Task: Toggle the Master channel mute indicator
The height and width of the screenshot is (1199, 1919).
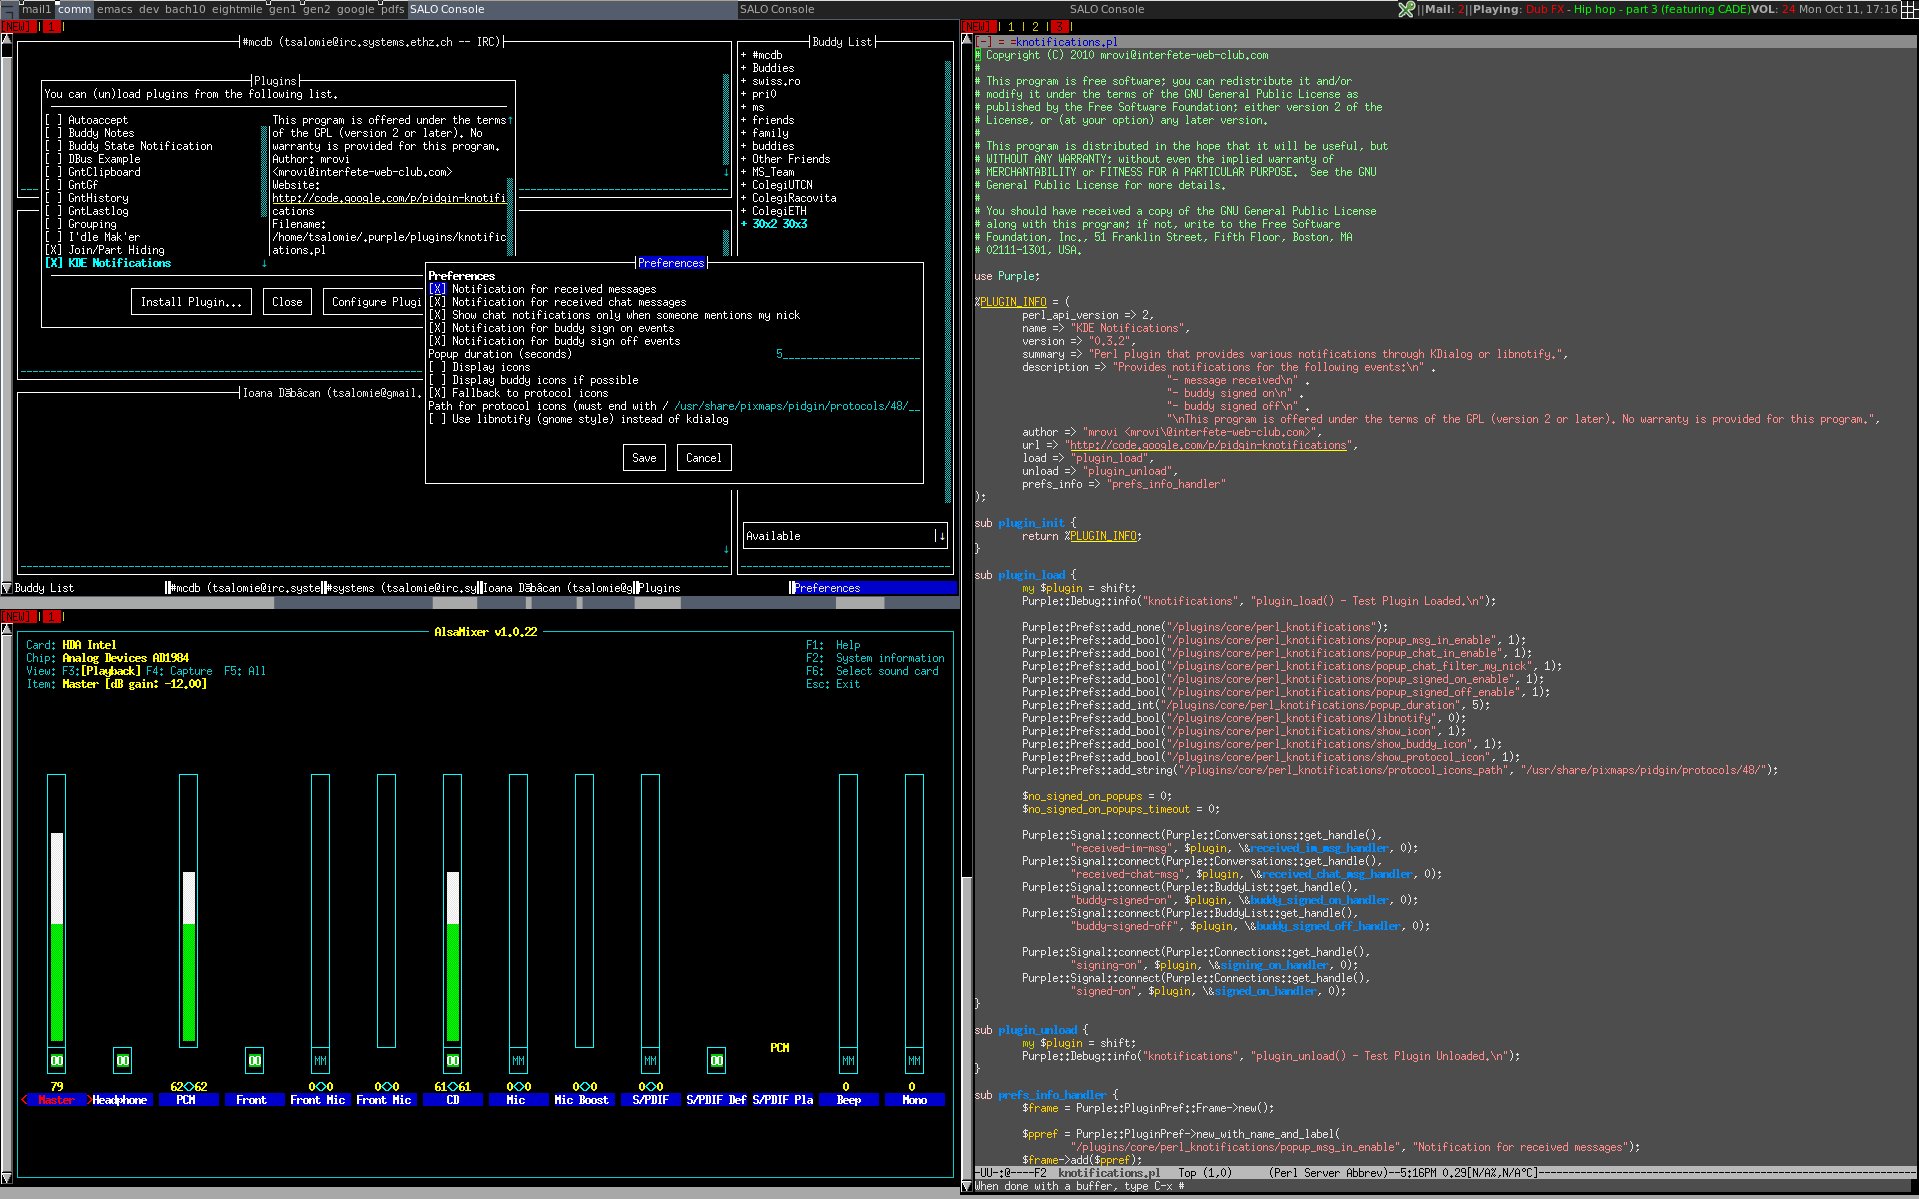Action: [57, 1060]
